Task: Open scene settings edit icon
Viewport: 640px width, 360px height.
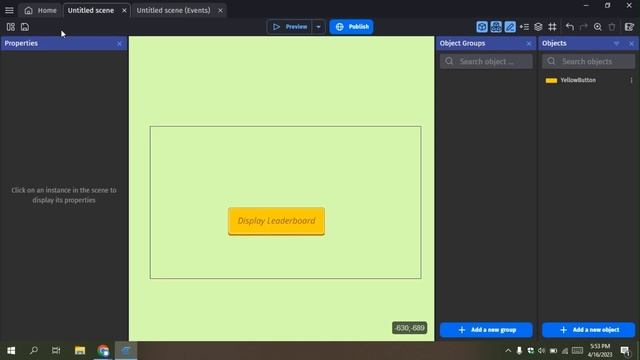Action: tap(629, 27)
